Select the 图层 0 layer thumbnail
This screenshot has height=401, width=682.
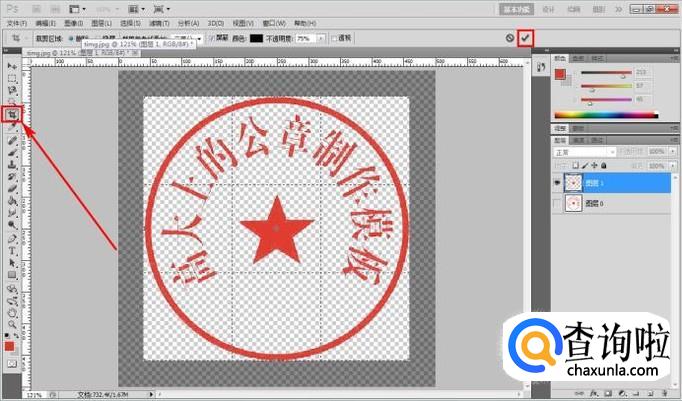coord(575,205)
